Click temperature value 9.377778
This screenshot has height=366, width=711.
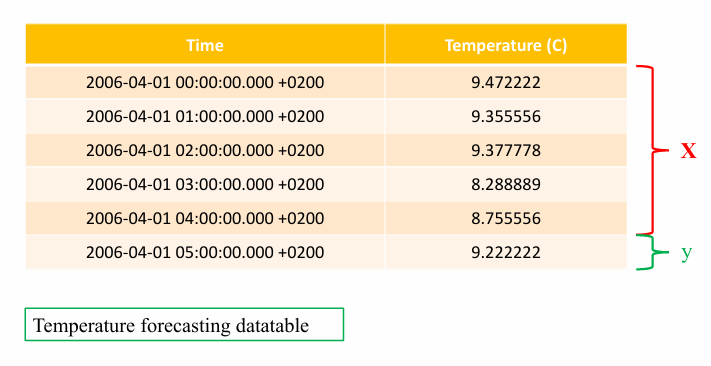tap(506, 150)
